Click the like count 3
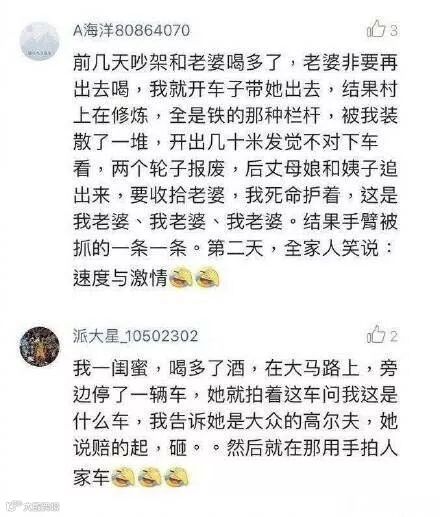 pos(394,31)
